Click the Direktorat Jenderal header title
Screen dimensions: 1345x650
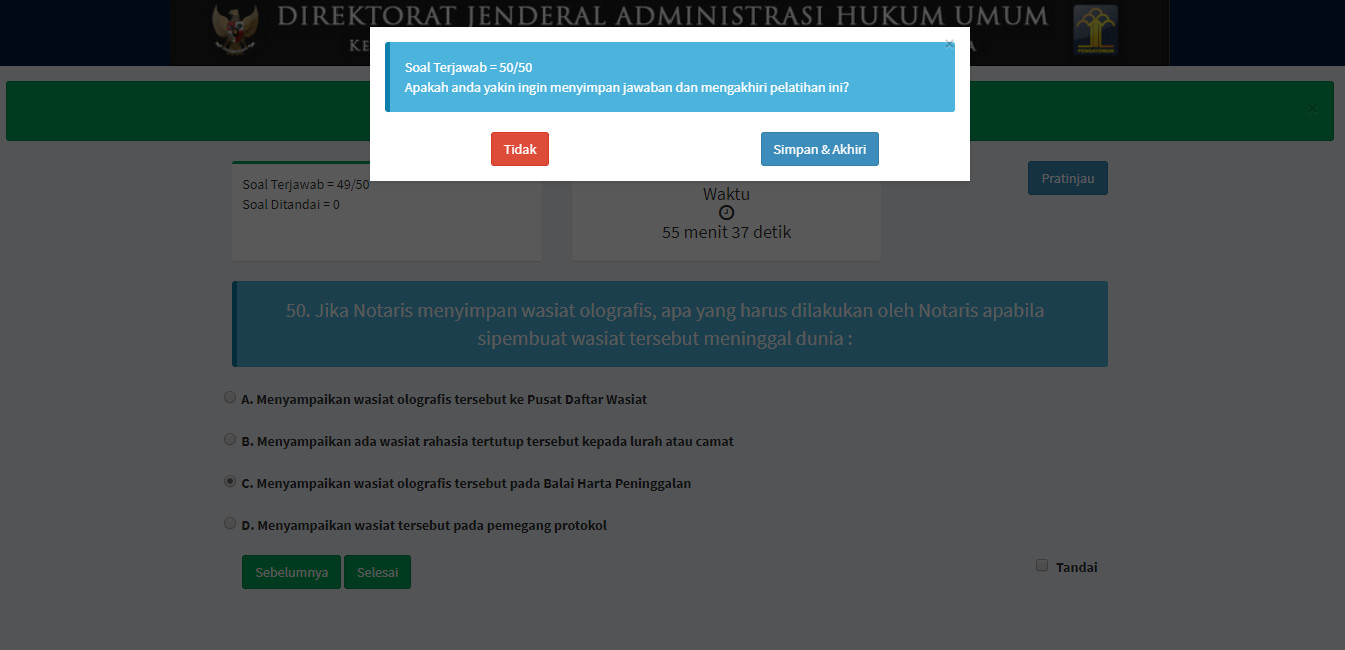(662, 17)
